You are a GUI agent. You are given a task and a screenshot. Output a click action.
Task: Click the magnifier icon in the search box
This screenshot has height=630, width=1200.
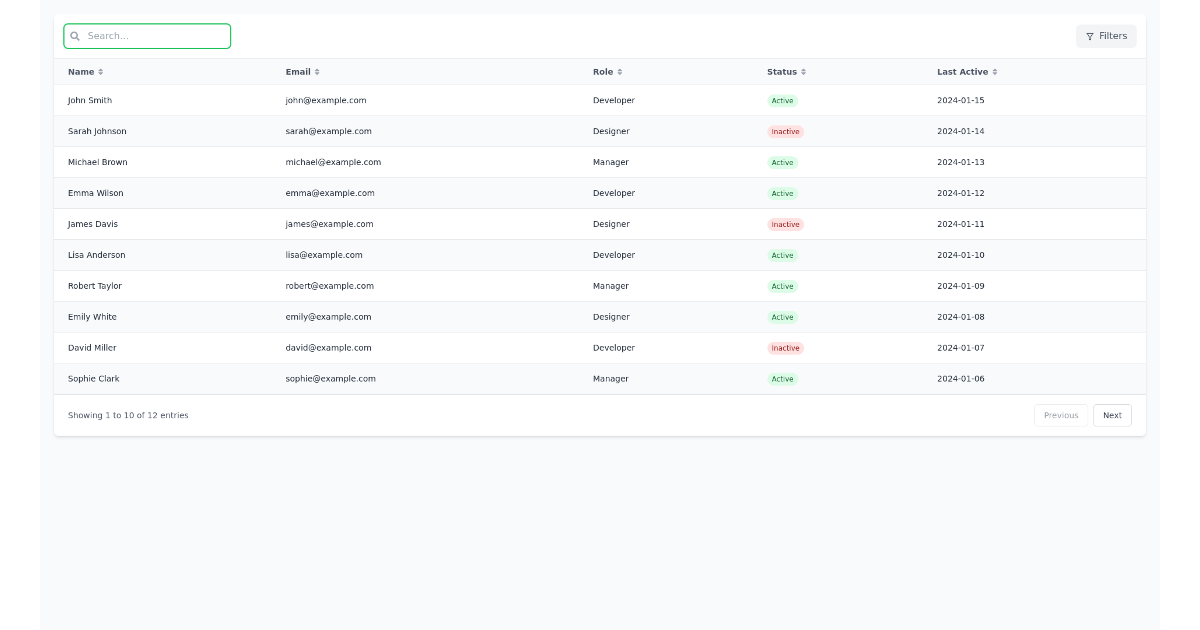coord(75,36)
